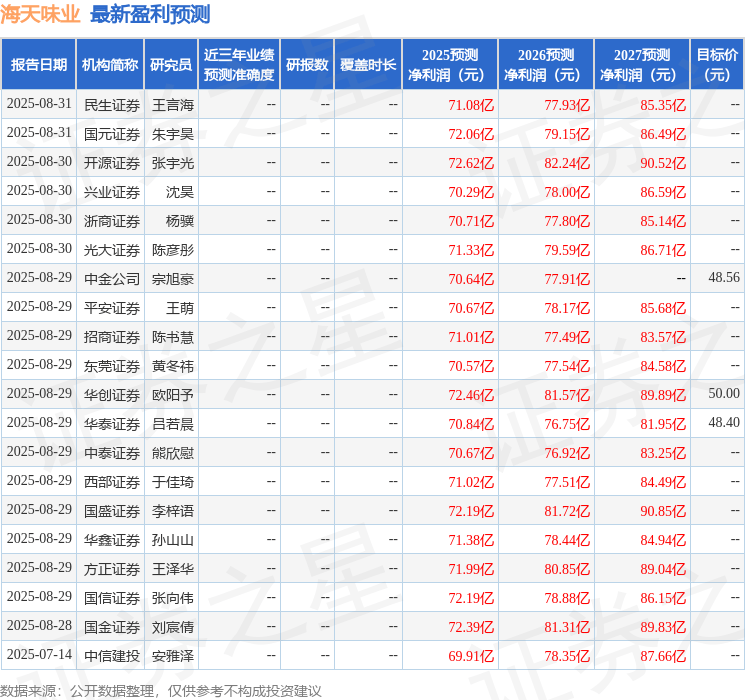Select the 目标价 column header
This screenshot has height=700, width=745.
716,65
